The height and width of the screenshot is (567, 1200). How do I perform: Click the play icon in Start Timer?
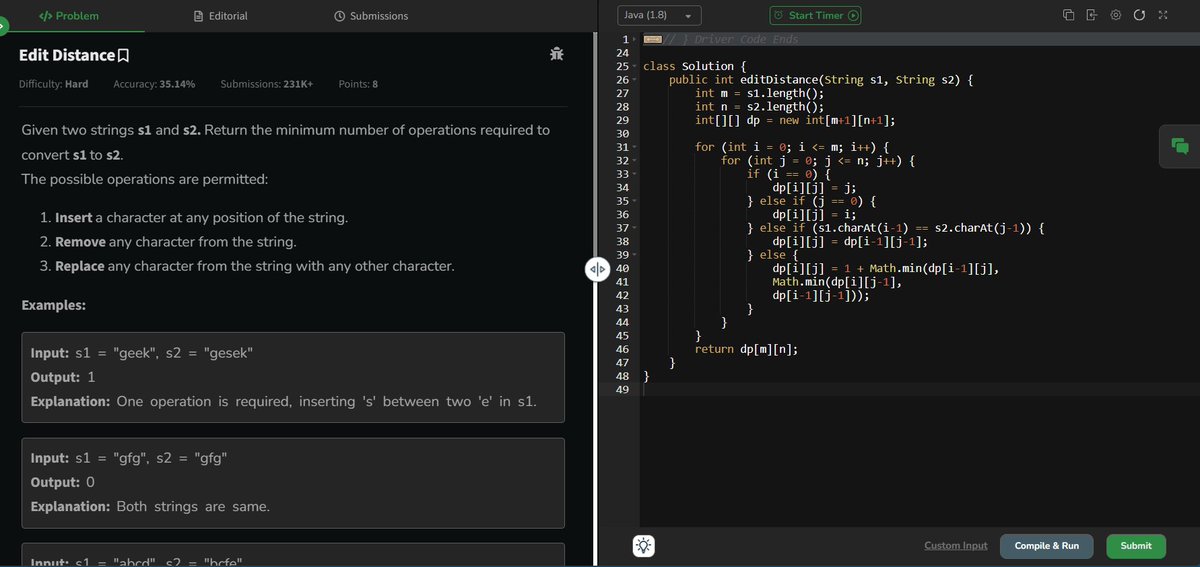(x=852, y=16)
